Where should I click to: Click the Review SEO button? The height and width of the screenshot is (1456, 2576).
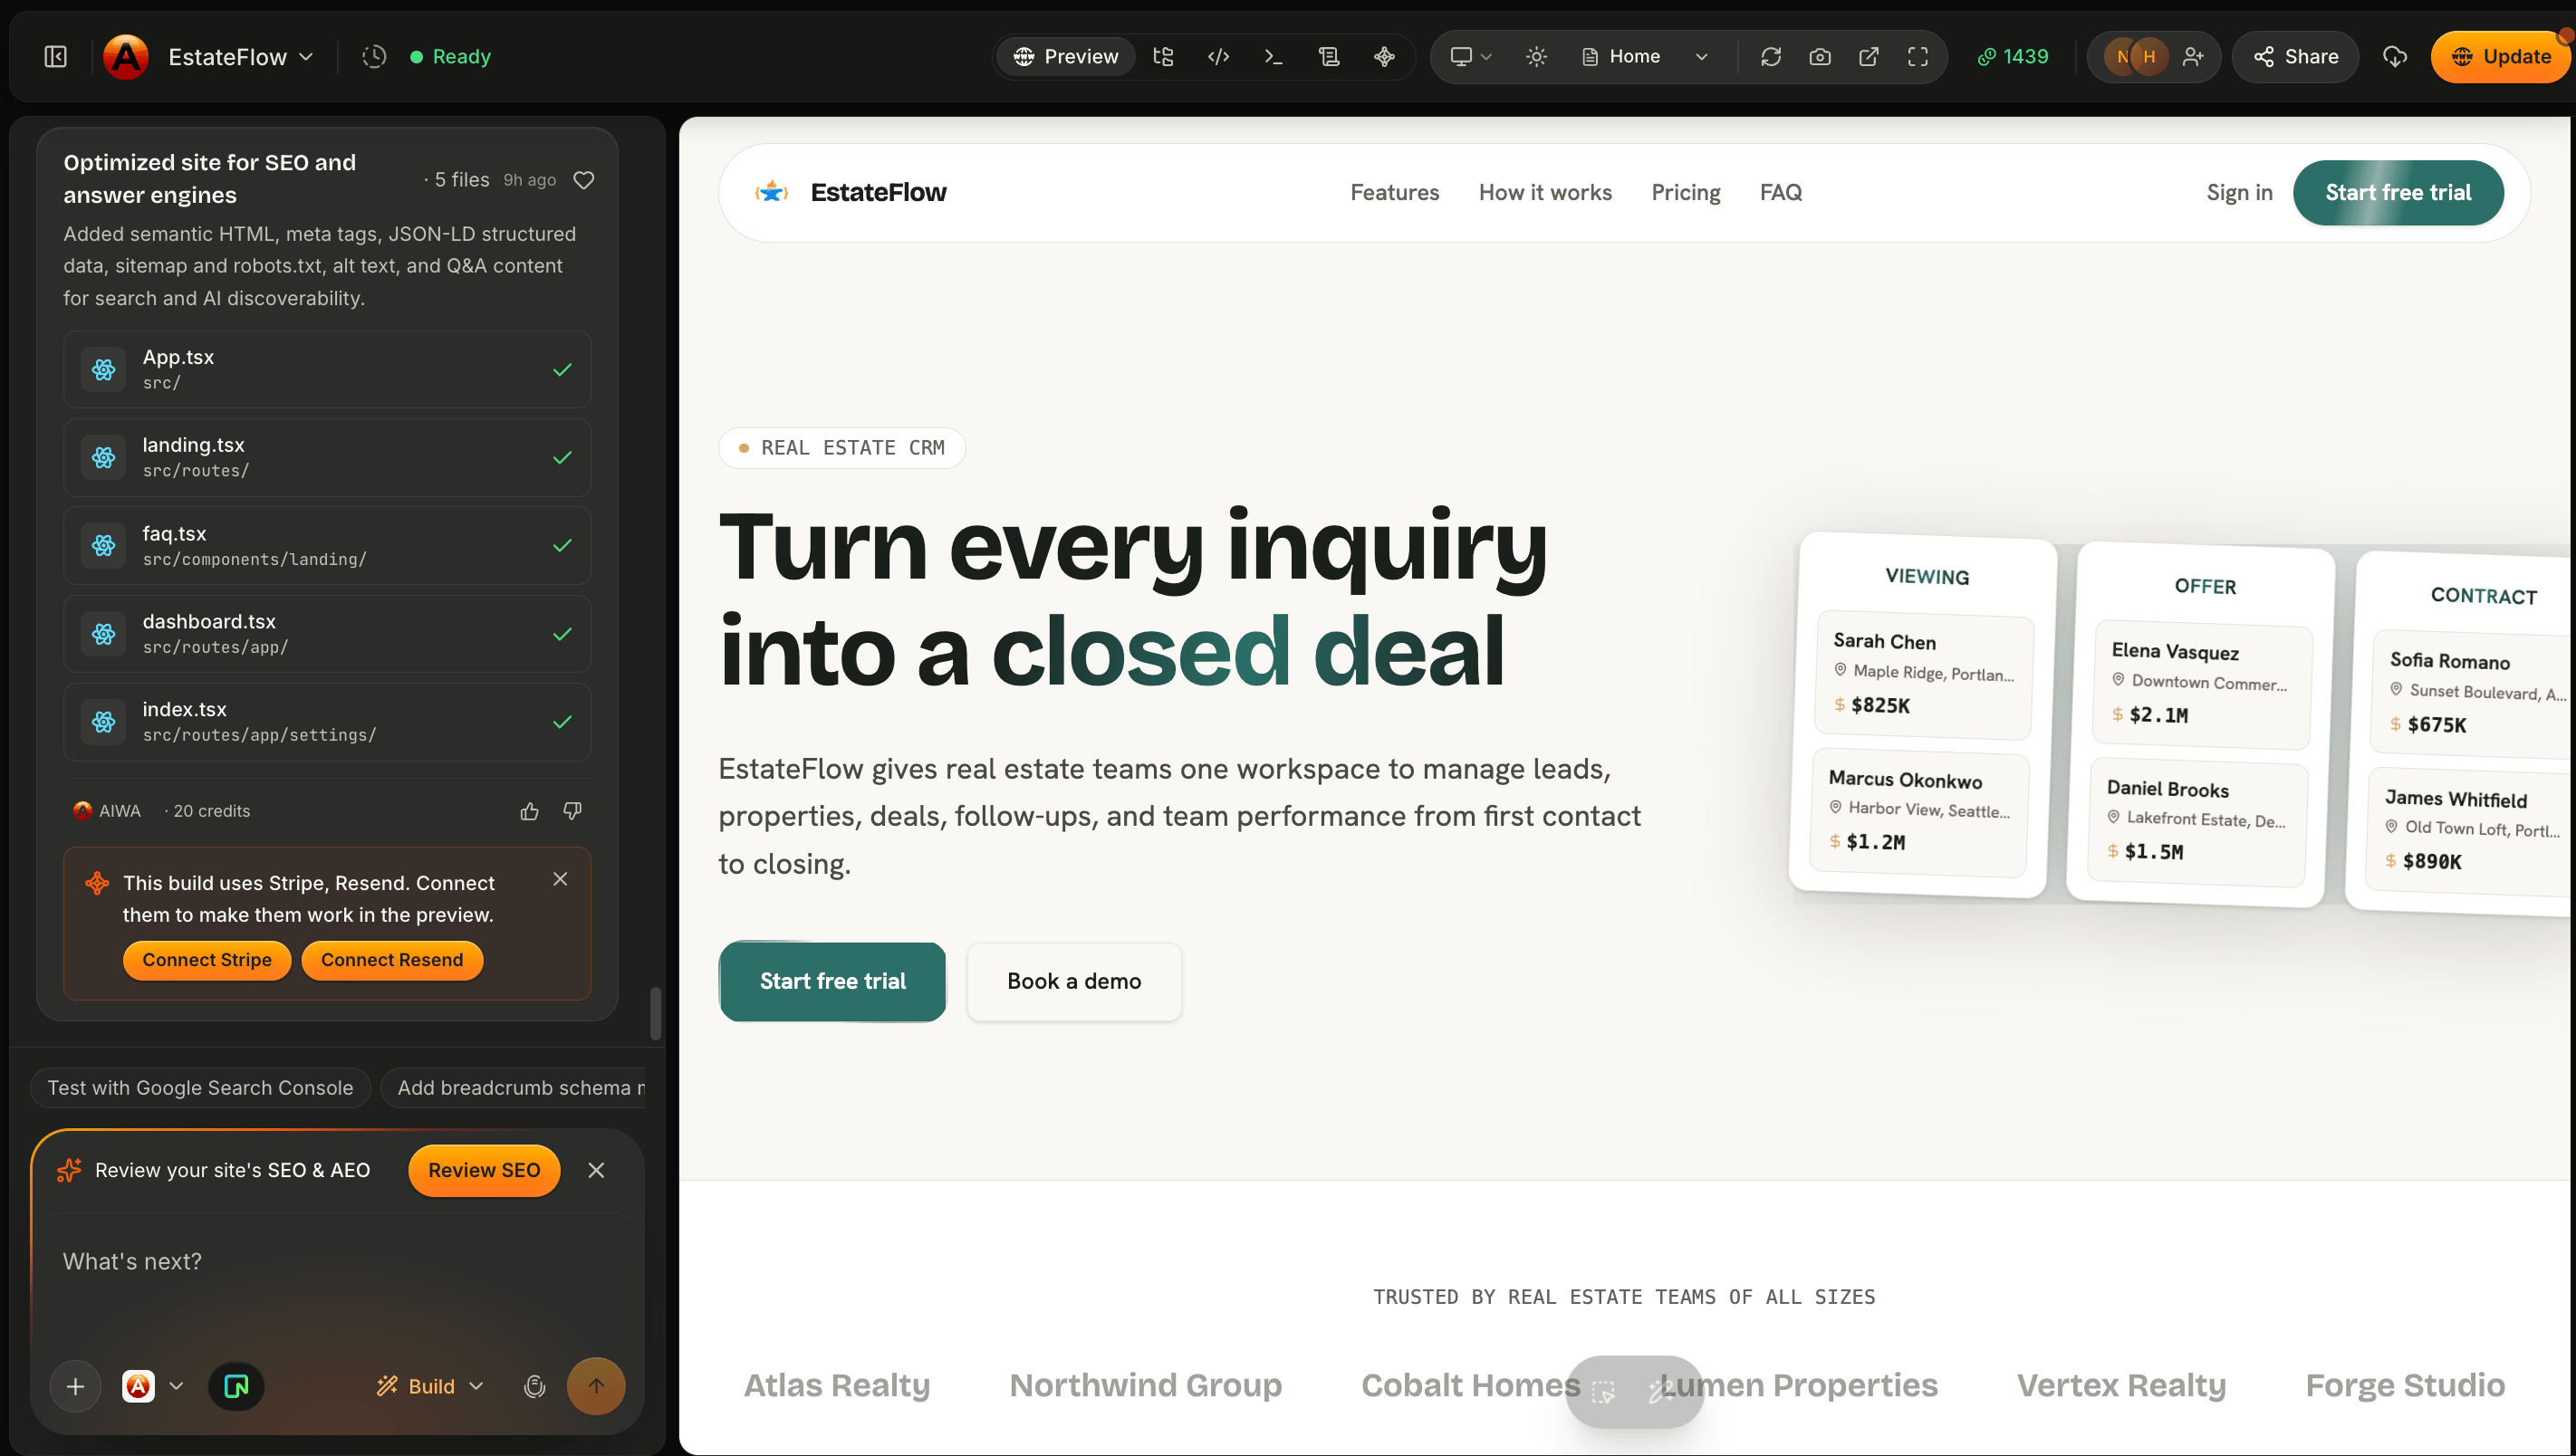tap(484, 1170)
